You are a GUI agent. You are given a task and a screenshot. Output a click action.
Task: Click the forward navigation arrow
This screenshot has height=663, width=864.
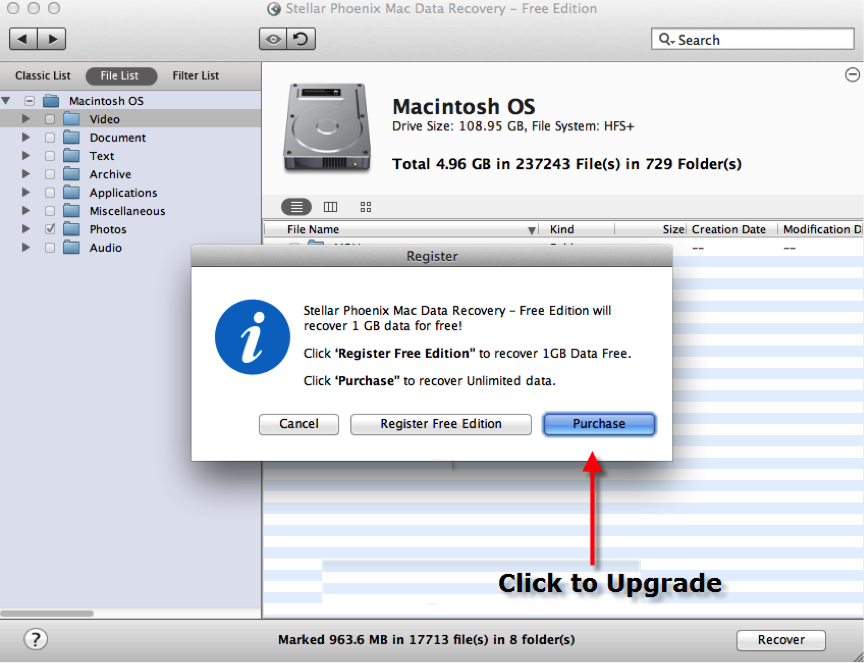pyautogui.click(x=52, y=39)
